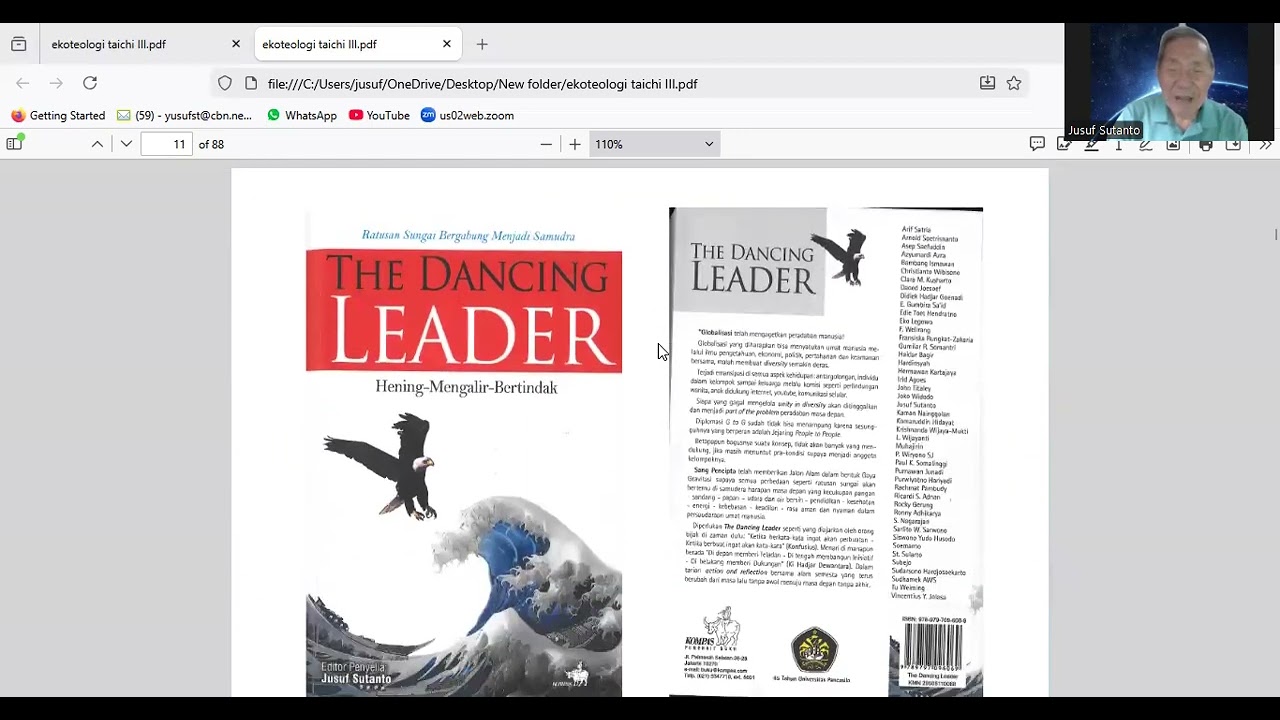Click 'Ratusan Sungai Bergabung Menjadi Samudra' heading
The width and height of the screenshot is (1280, 720).
[468, 236]
